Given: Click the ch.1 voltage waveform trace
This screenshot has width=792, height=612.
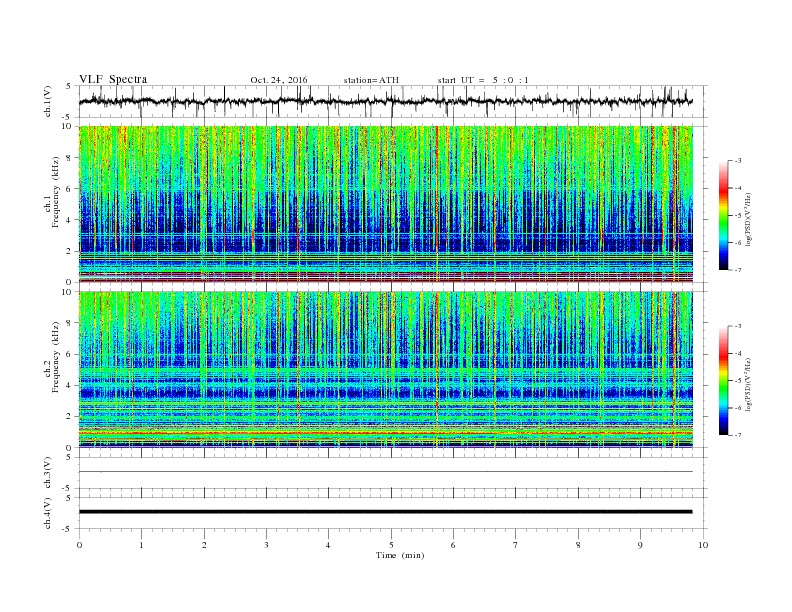Looking at the screenshot, I should pyautogui.click(x=385, y=101).
